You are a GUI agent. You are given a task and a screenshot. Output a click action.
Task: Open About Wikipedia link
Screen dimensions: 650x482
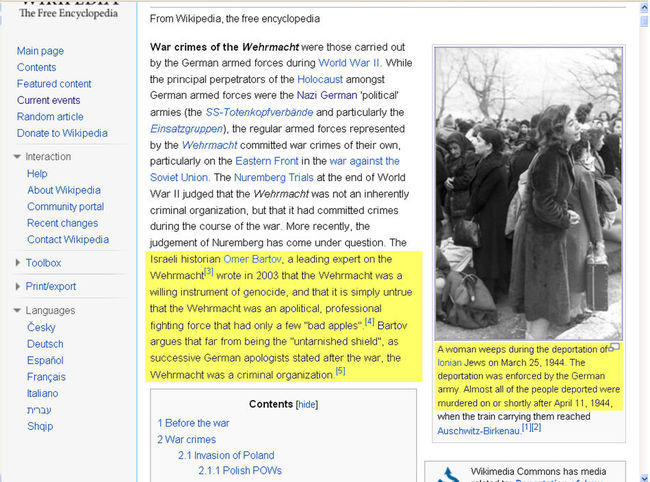[x=64, y=190]
